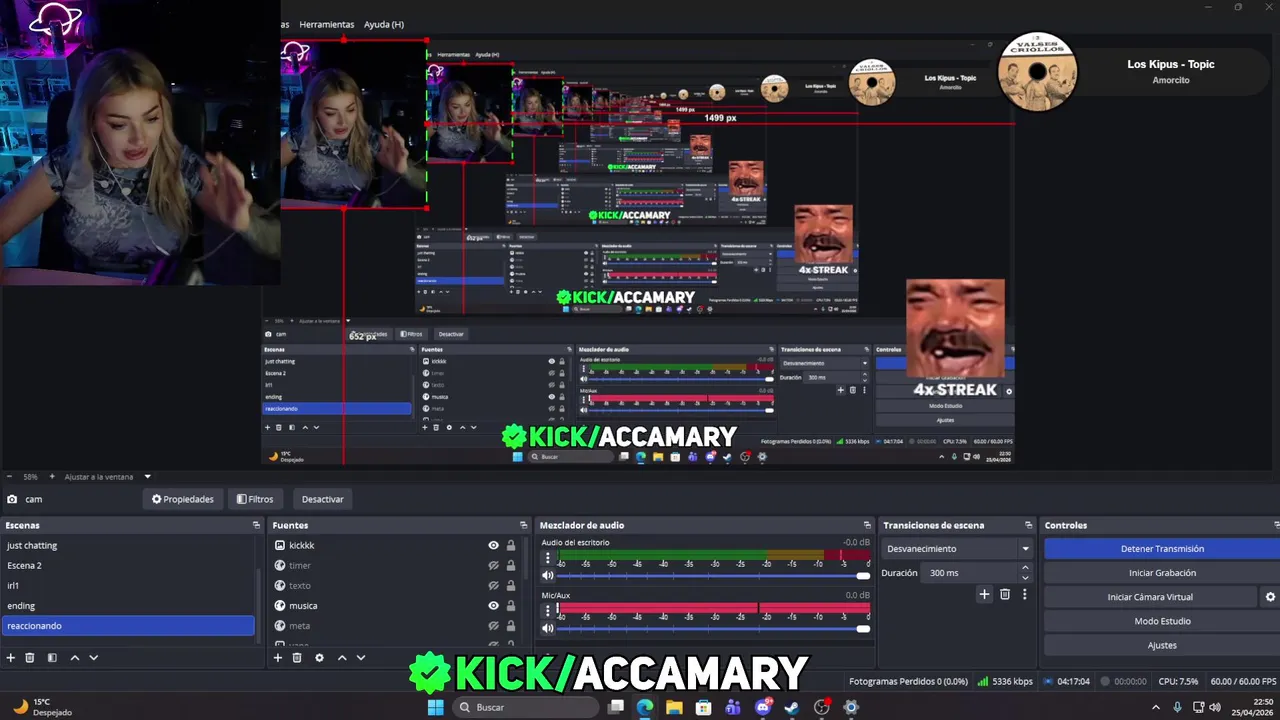The image size is (1280, 720).
Task: Undock the Mezclador de audio panel
Action: coord(867,525)
